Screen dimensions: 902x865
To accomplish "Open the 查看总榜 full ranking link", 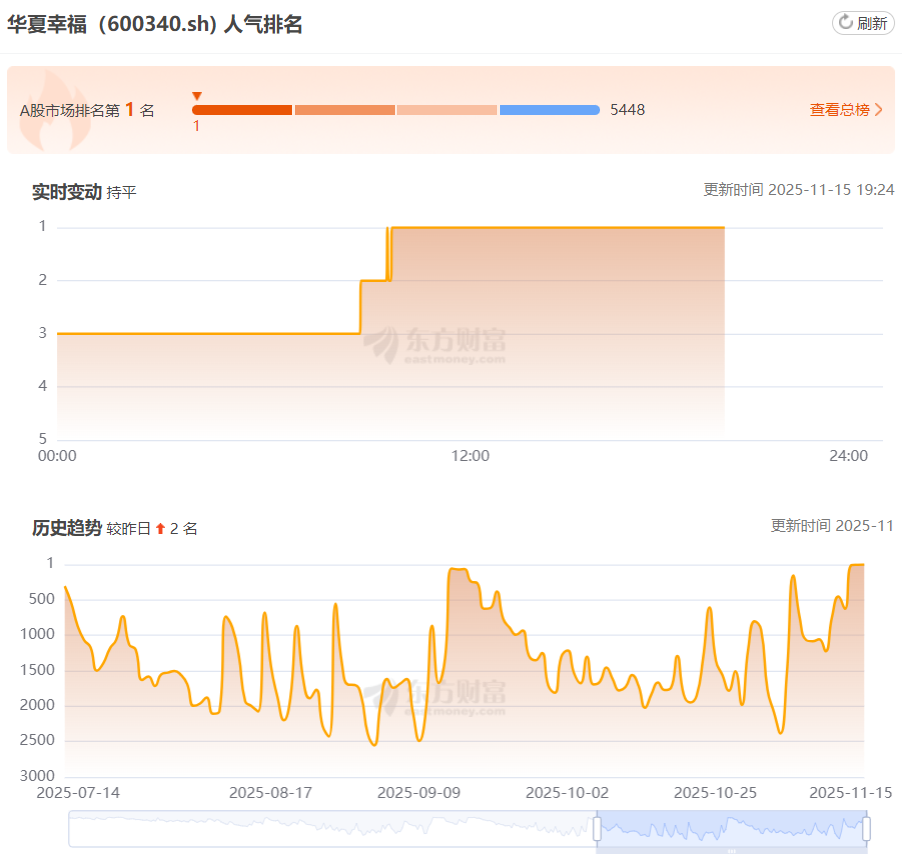I will (x=839, y=110).
